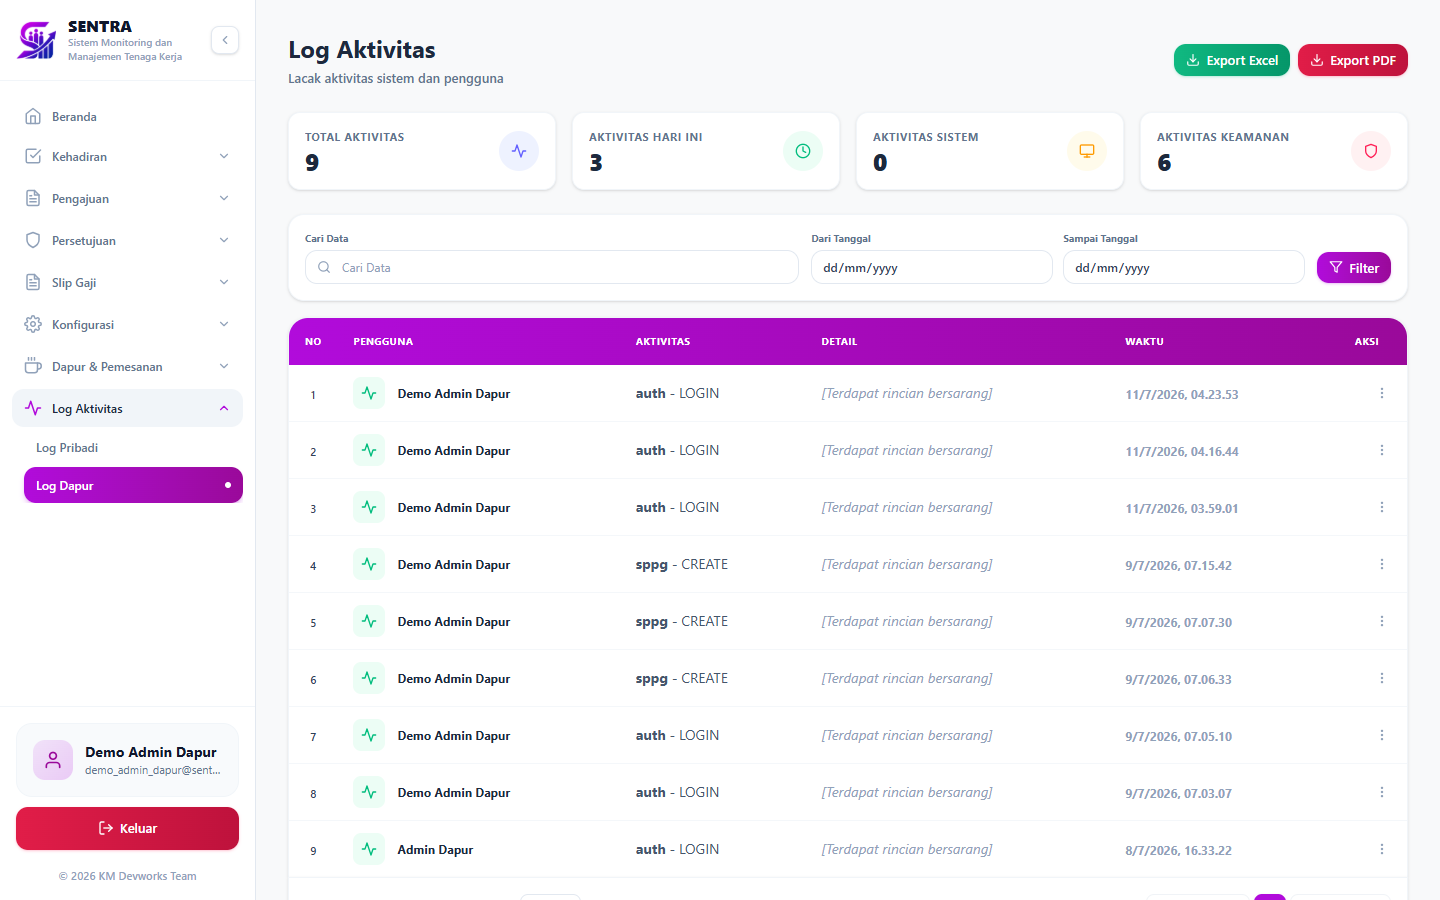Open three-dot actions for row 9
This screenshot has width=1440, height=900.
(1382, 849)
